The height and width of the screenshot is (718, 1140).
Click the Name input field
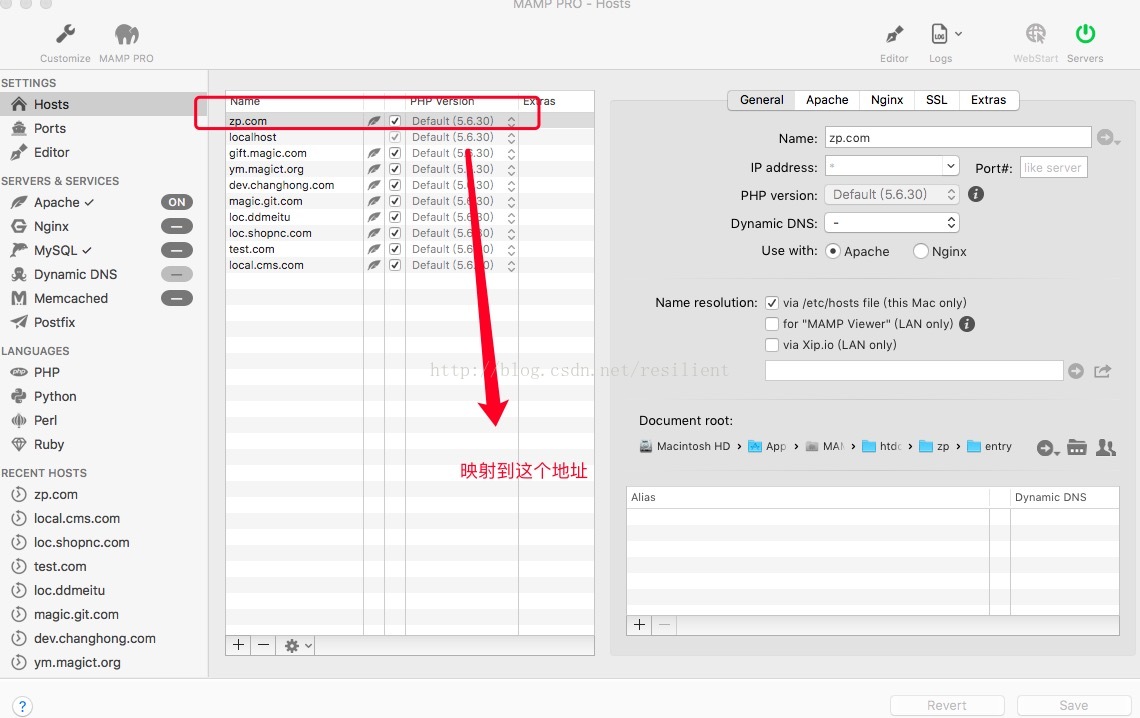tap(958, 137)
